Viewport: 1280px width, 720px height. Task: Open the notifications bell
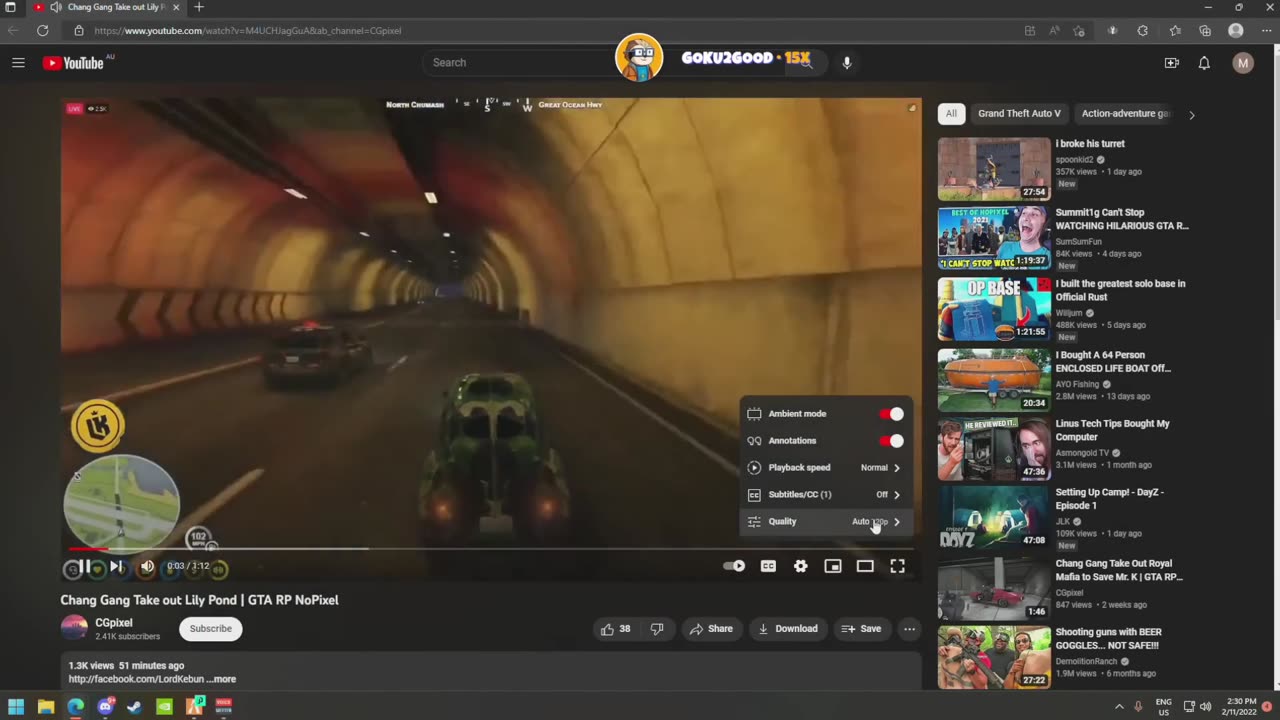[1204, 63]
